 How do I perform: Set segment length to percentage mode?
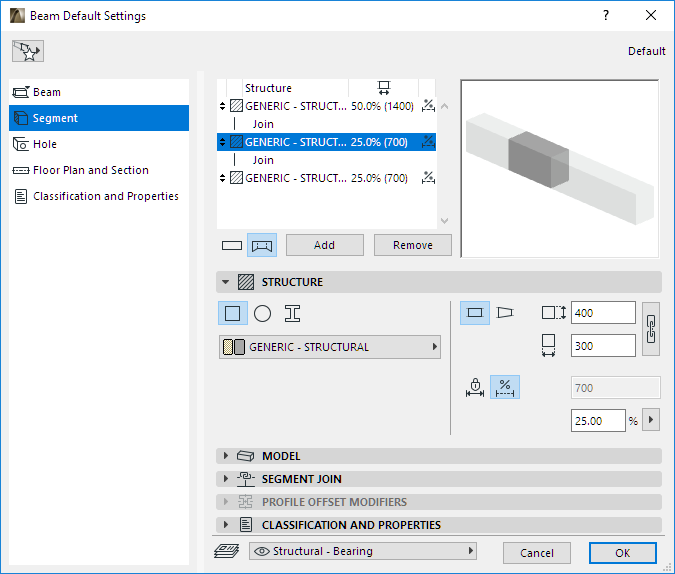click(x=505, y=387)
